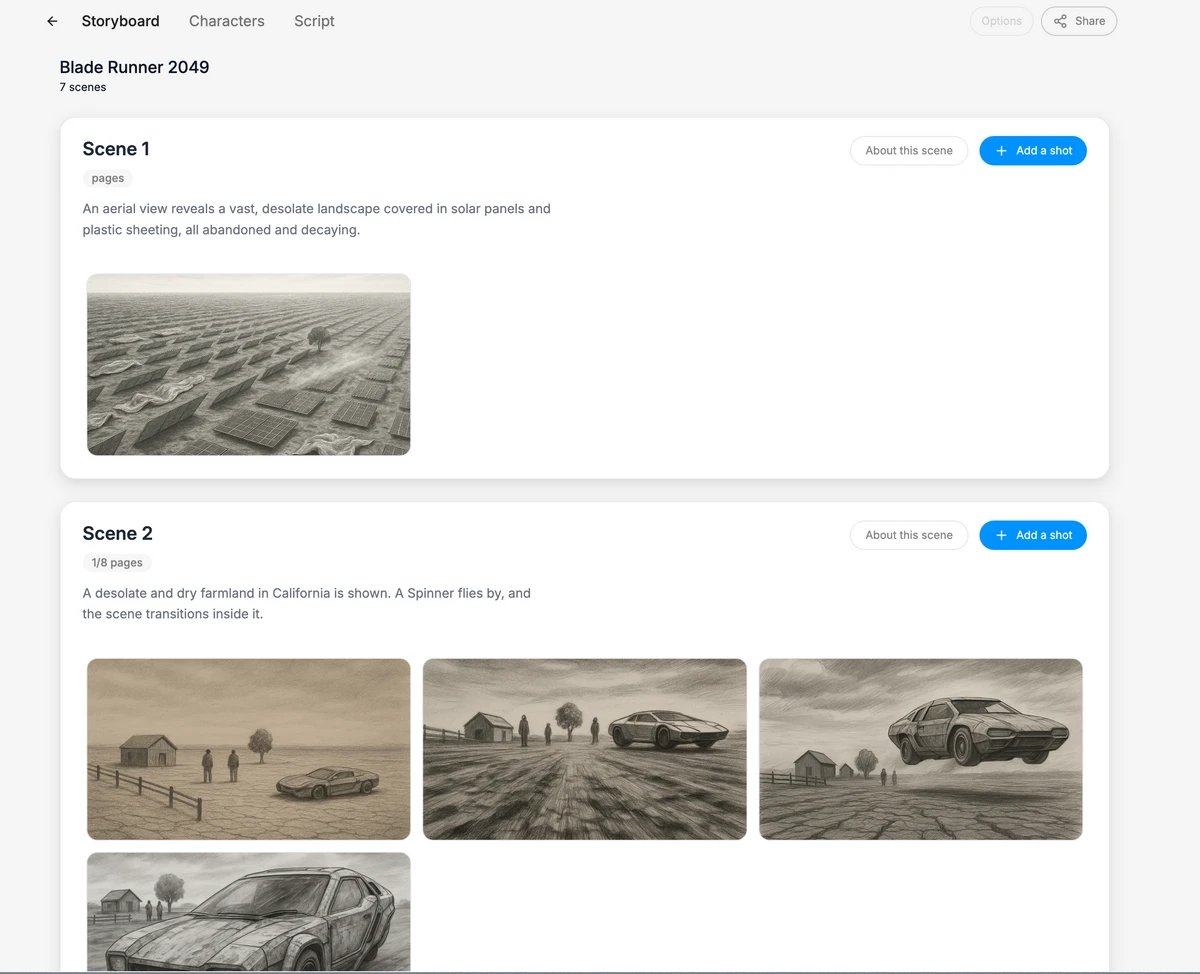Open the Storyboard tab
Viewport: 1200px width, 974px height.
click(120, 21)
